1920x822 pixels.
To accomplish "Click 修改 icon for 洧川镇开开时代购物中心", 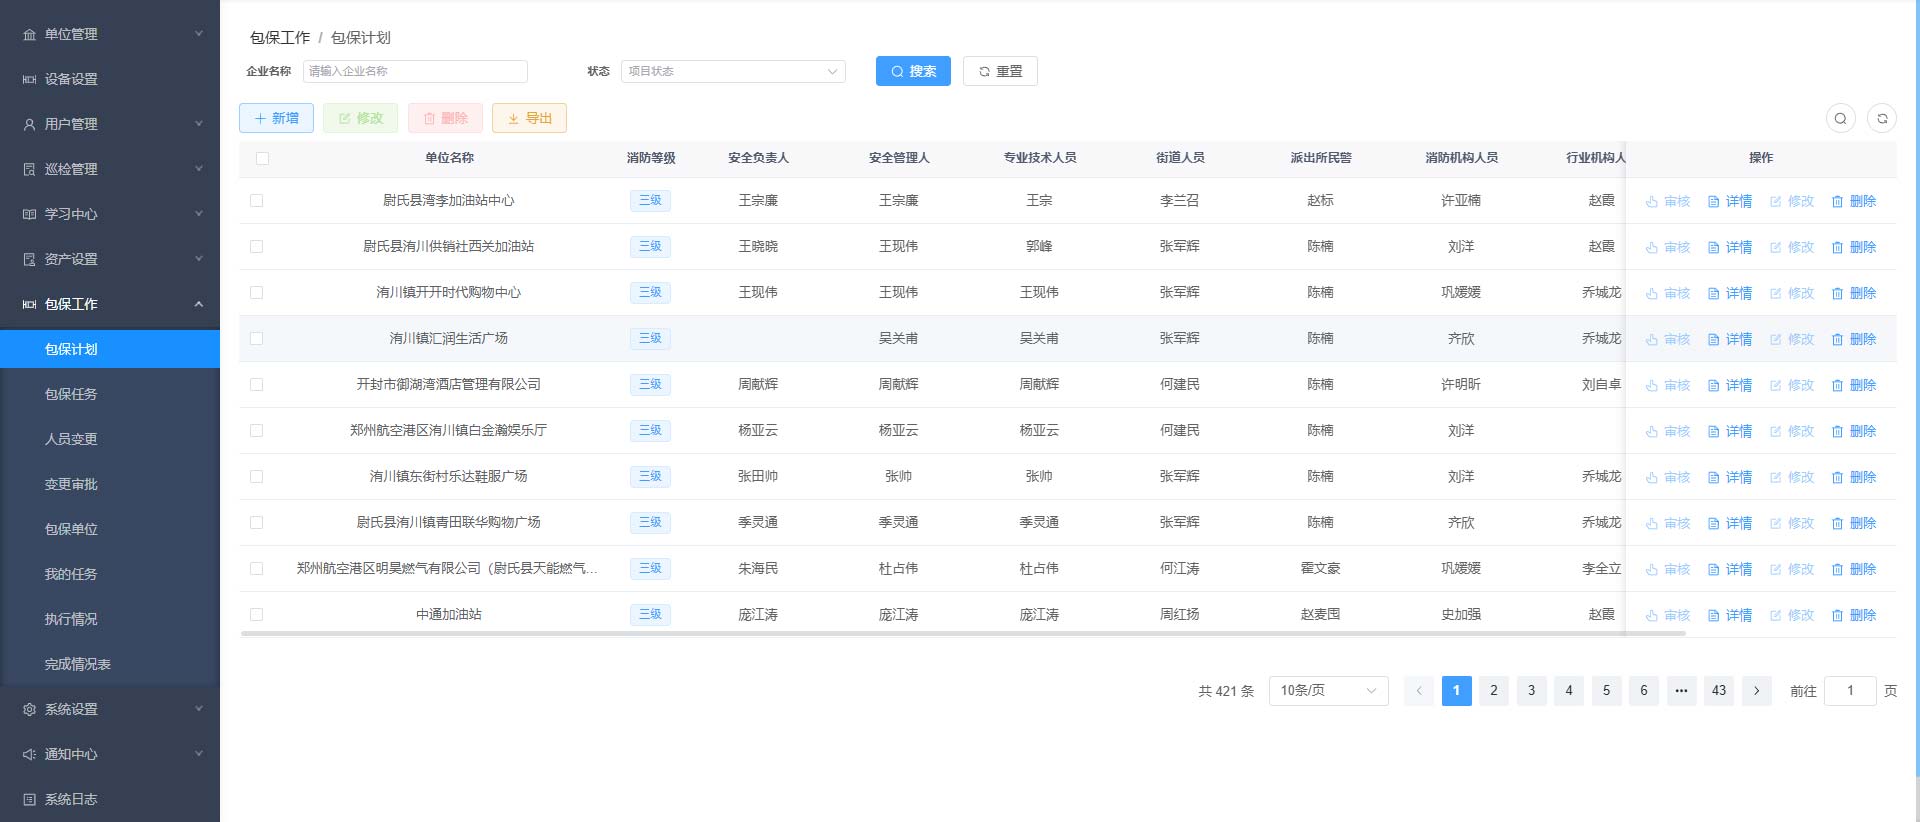I will point(1776,294).
